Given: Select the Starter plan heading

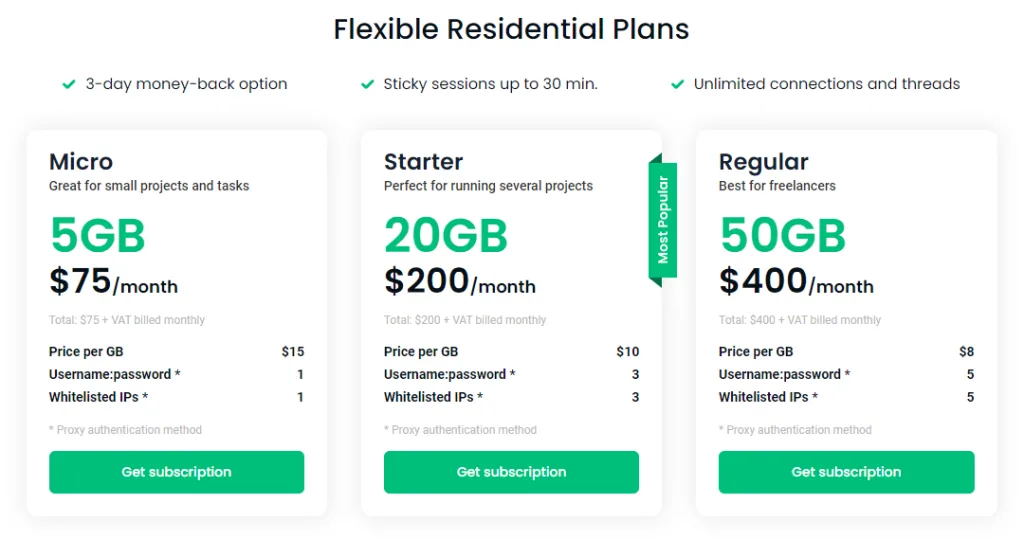Looking at the screenshot, I should click(423, 162).
